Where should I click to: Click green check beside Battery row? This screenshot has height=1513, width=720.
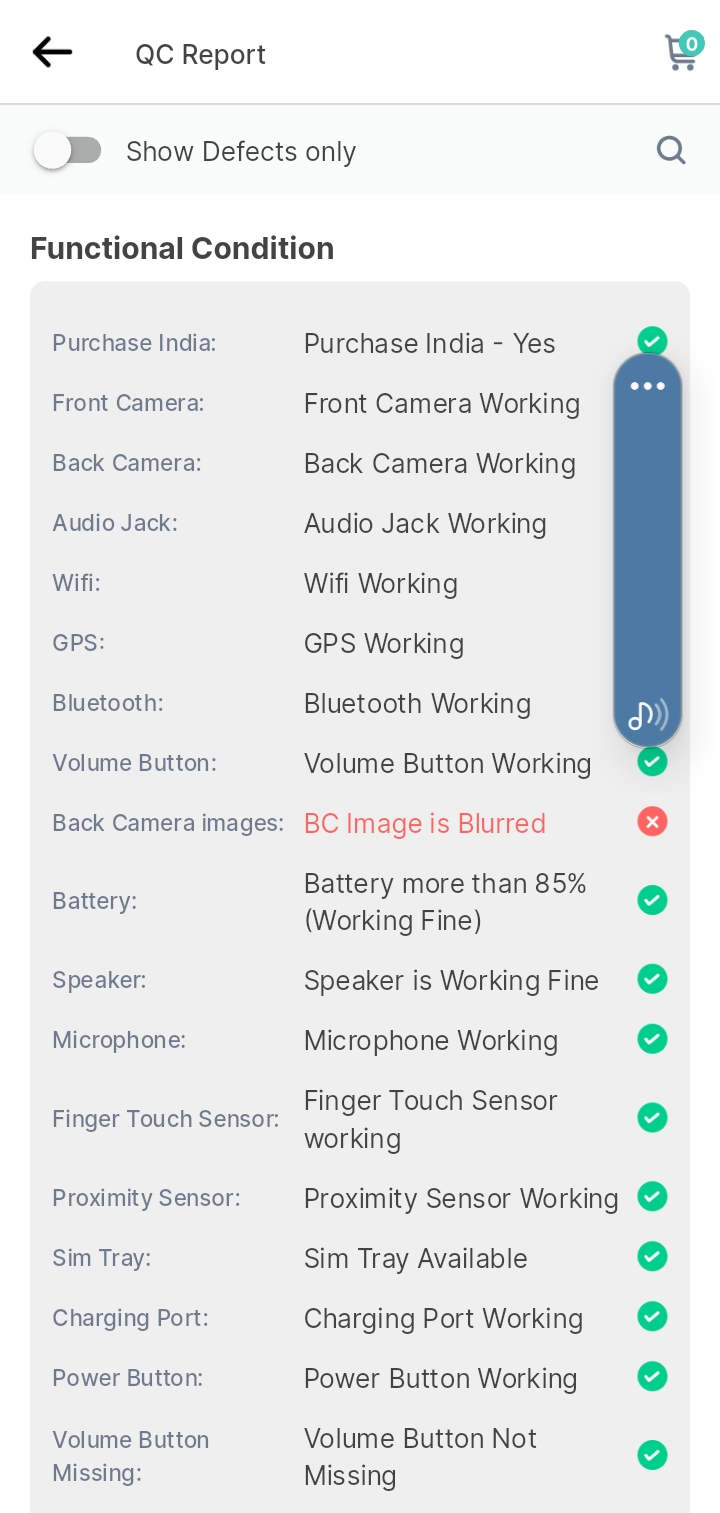[653, 901]
